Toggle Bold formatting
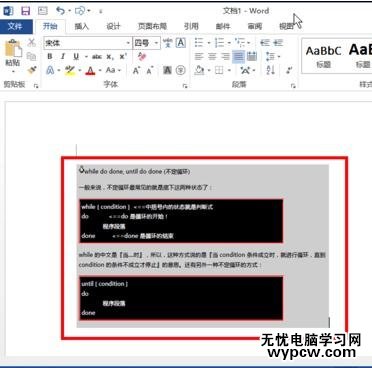Screen dimensions: 372x368 tap(50, 57)
